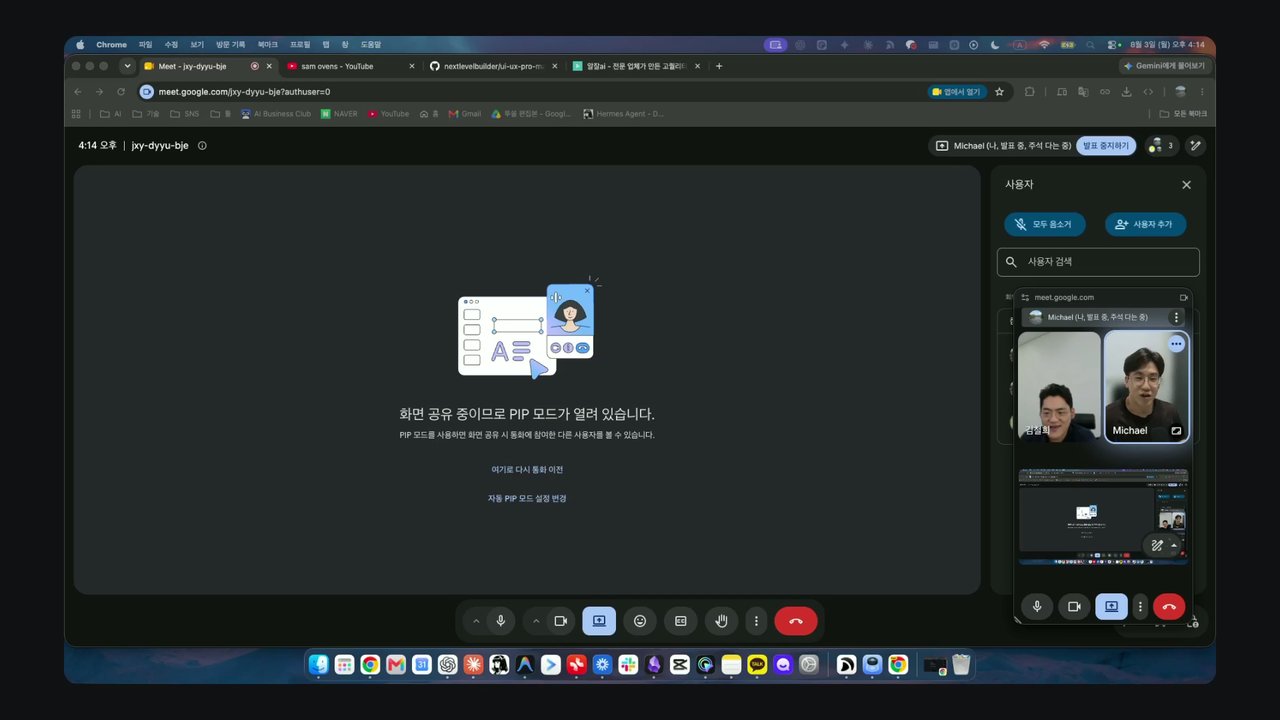
Task: Open more options in main Meet toolbar
Action: coord(756,621)
